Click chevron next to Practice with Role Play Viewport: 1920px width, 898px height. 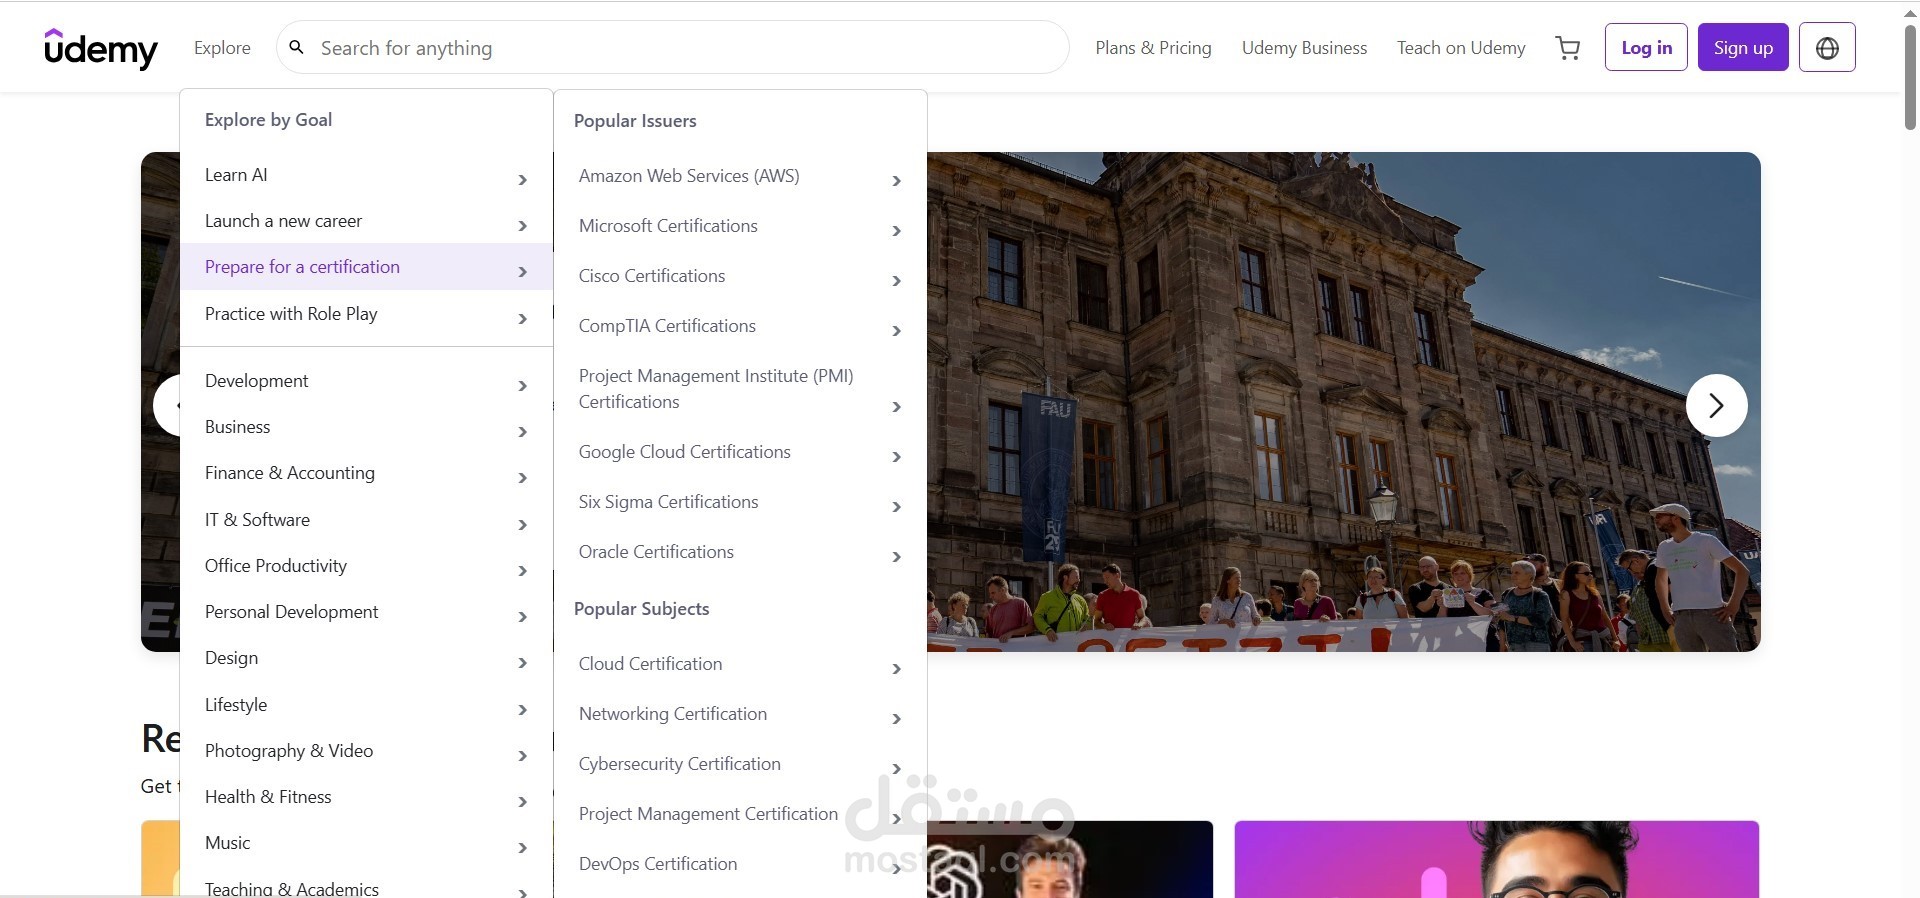[x=522, y=319]
